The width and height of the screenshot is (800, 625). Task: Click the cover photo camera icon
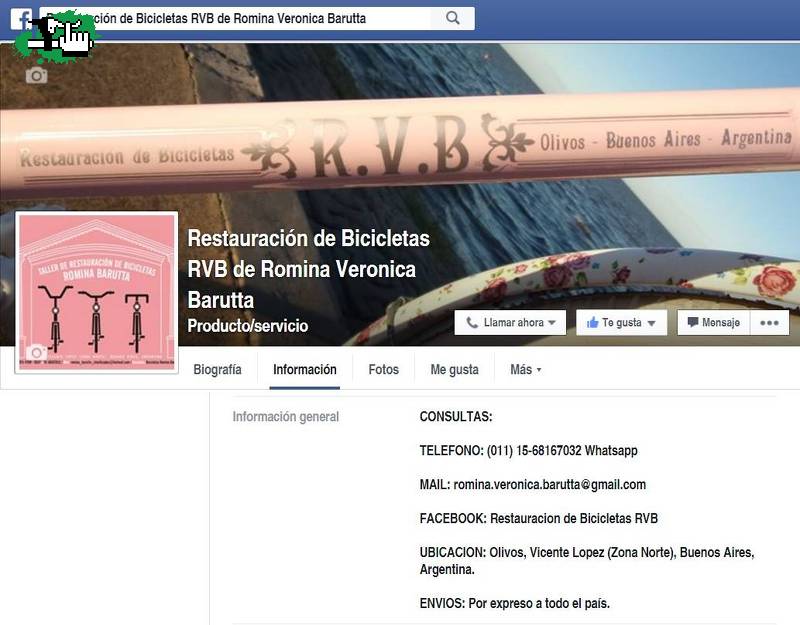[36, 76]
